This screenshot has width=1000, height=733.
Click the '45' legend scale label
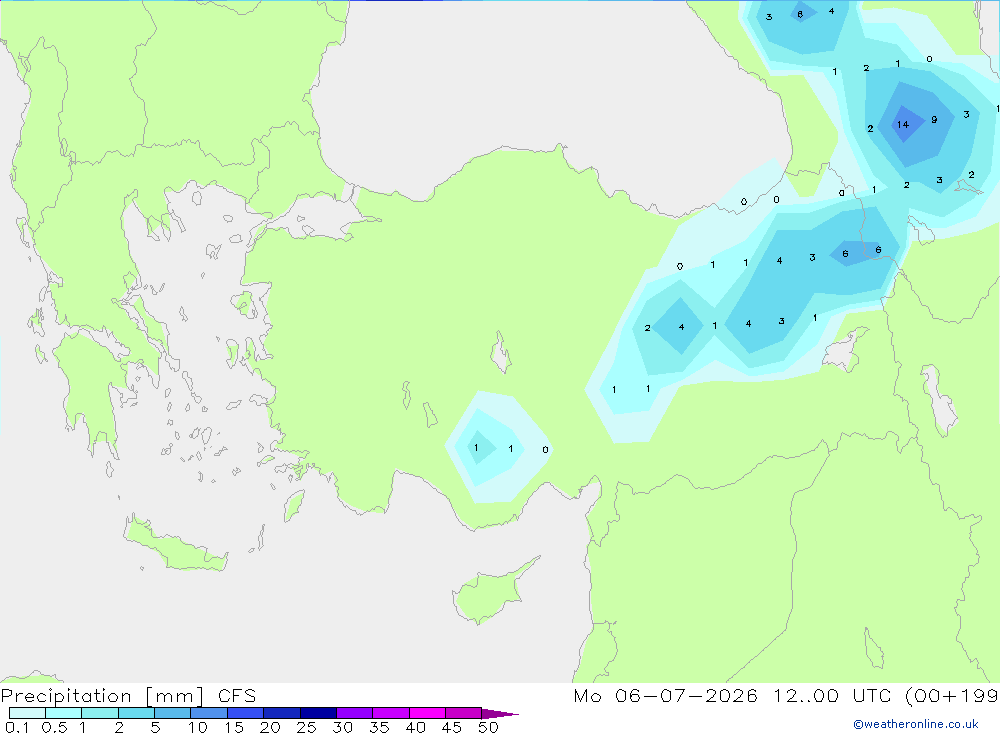tap(452, 727)
